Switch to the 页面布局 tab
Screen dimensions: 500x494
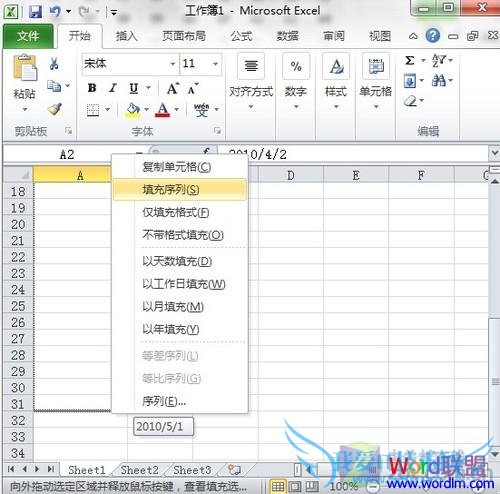[184, 36]
